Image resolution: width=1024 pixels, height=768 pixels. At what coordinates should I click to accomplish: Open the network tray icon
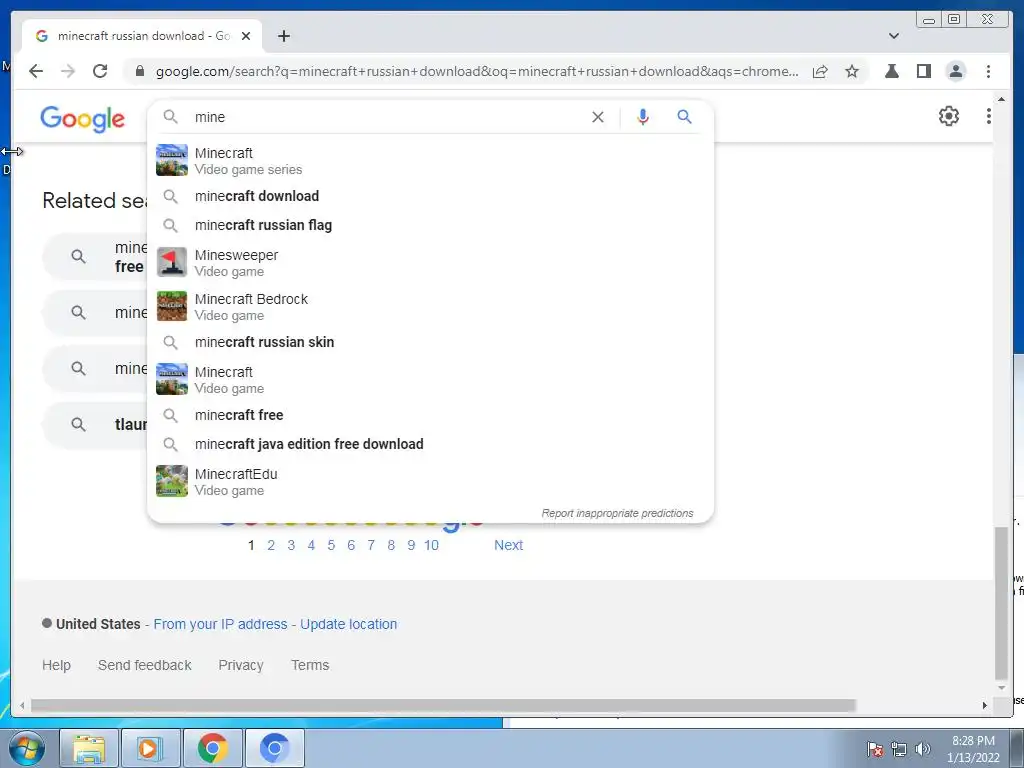(x=899, y=749)
